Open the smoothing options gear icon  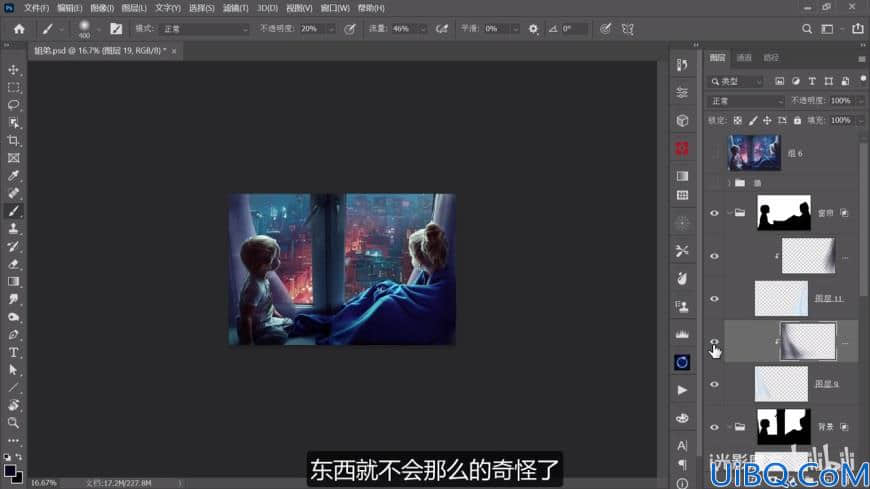point(533,29)
